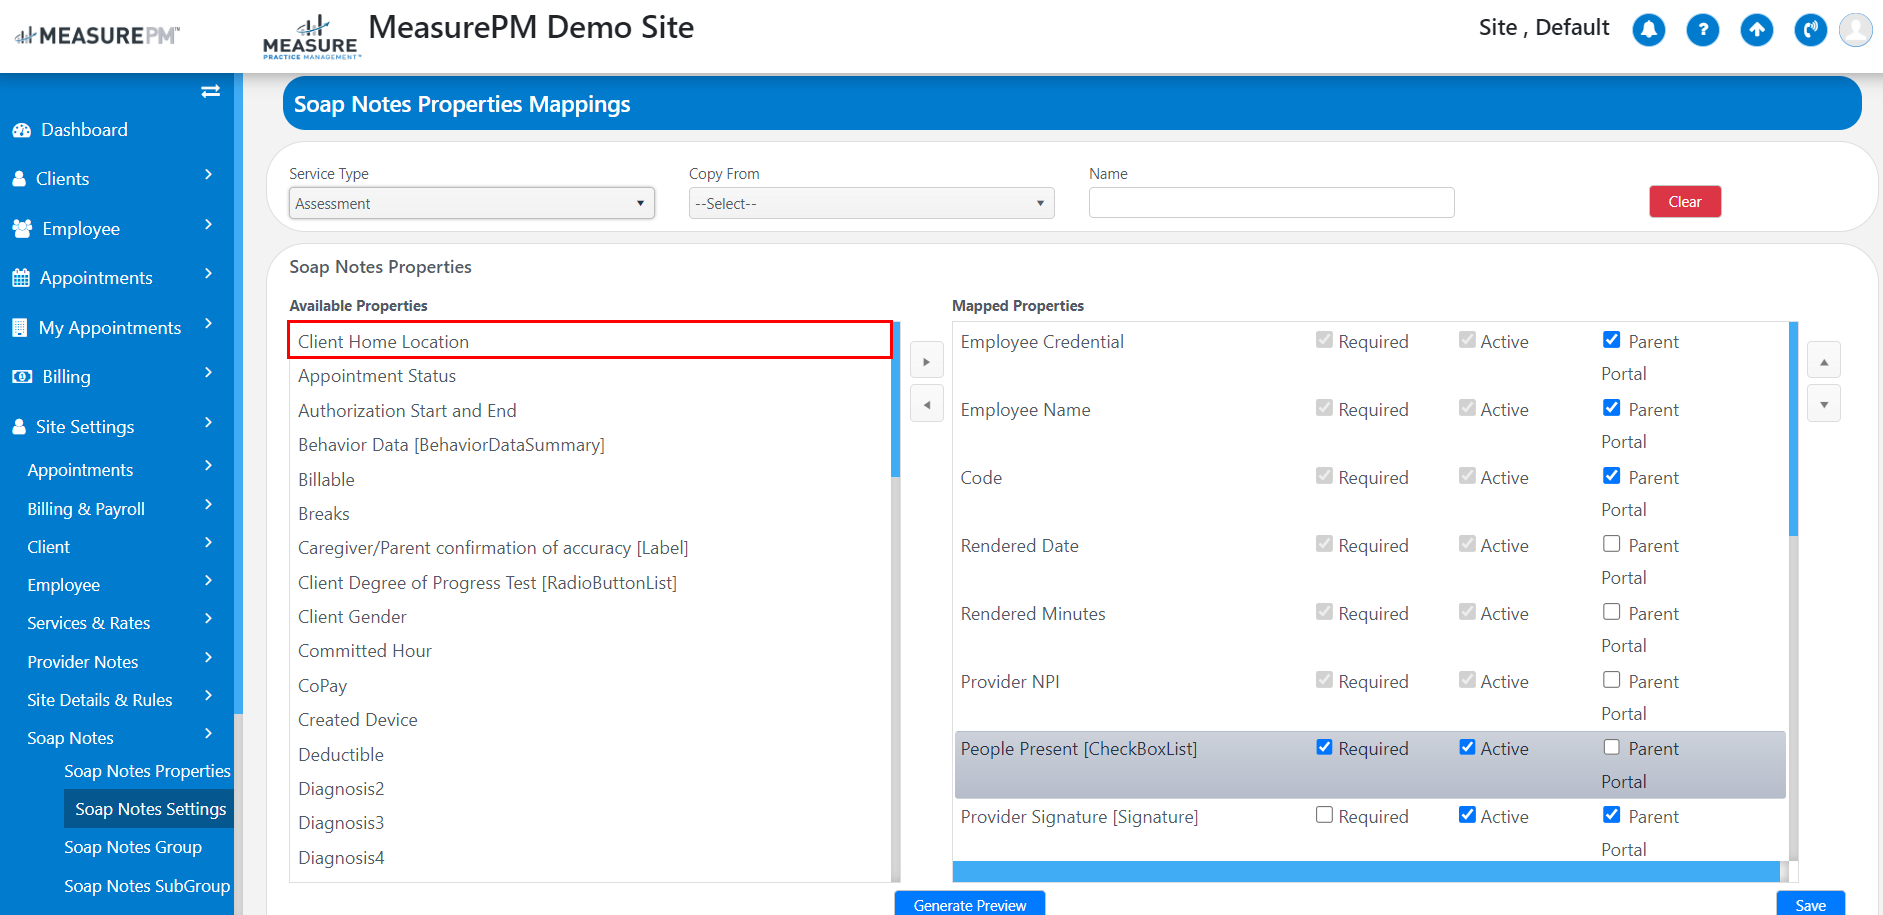Select Client Gender in Available Properties
This screenshot has height=915, width=1883.
(x=590, y=617)
